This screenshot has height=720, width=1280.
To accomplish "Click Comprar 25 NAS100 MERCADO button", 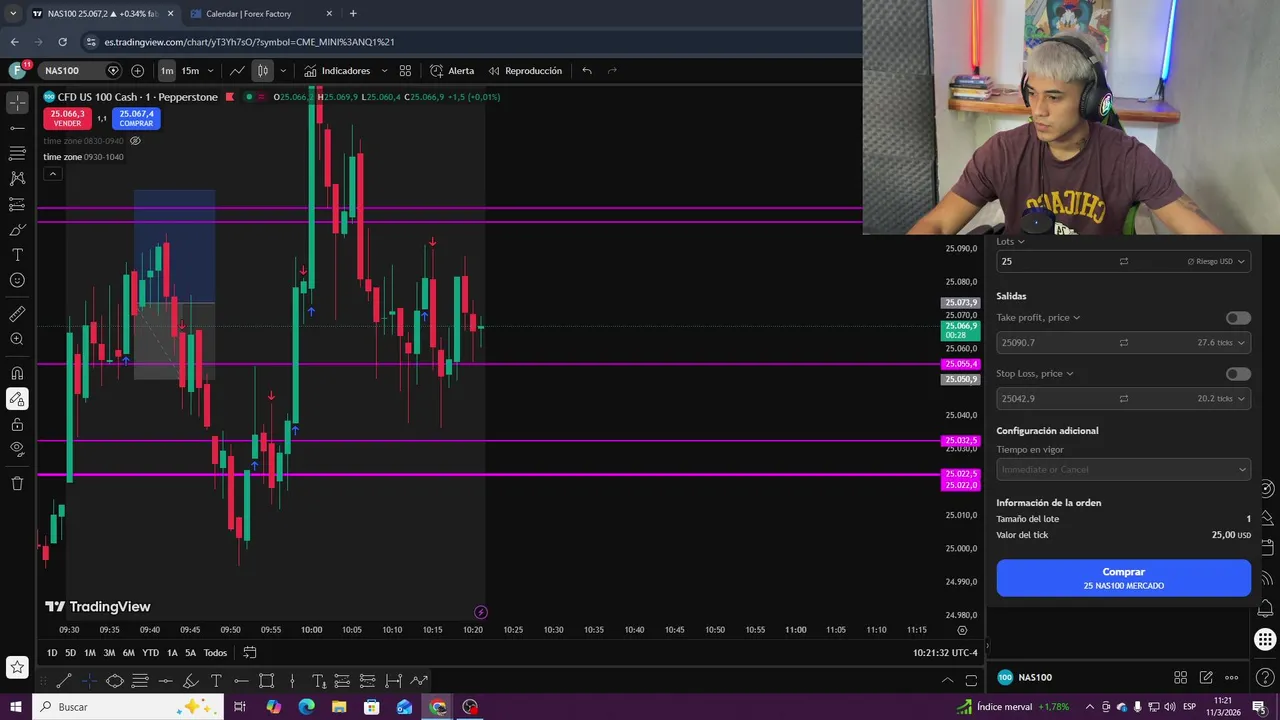I will click(1123, 578).
